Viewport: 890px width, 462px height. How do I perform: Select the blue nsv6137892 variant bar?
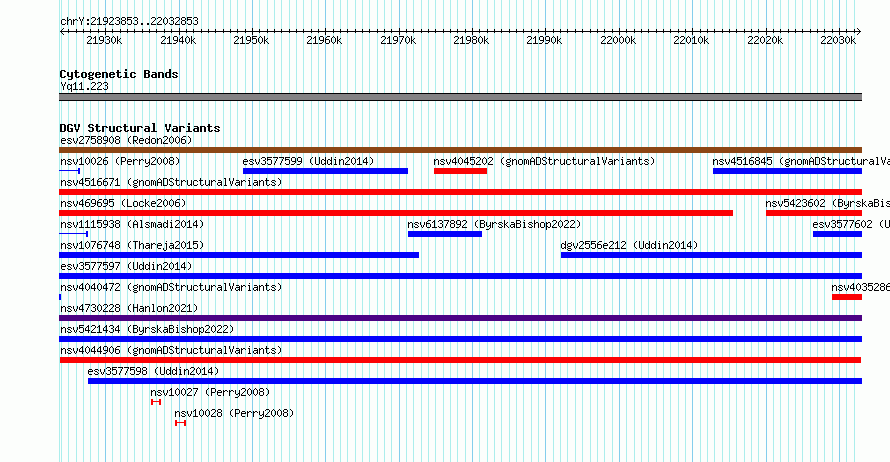(445, 234)
